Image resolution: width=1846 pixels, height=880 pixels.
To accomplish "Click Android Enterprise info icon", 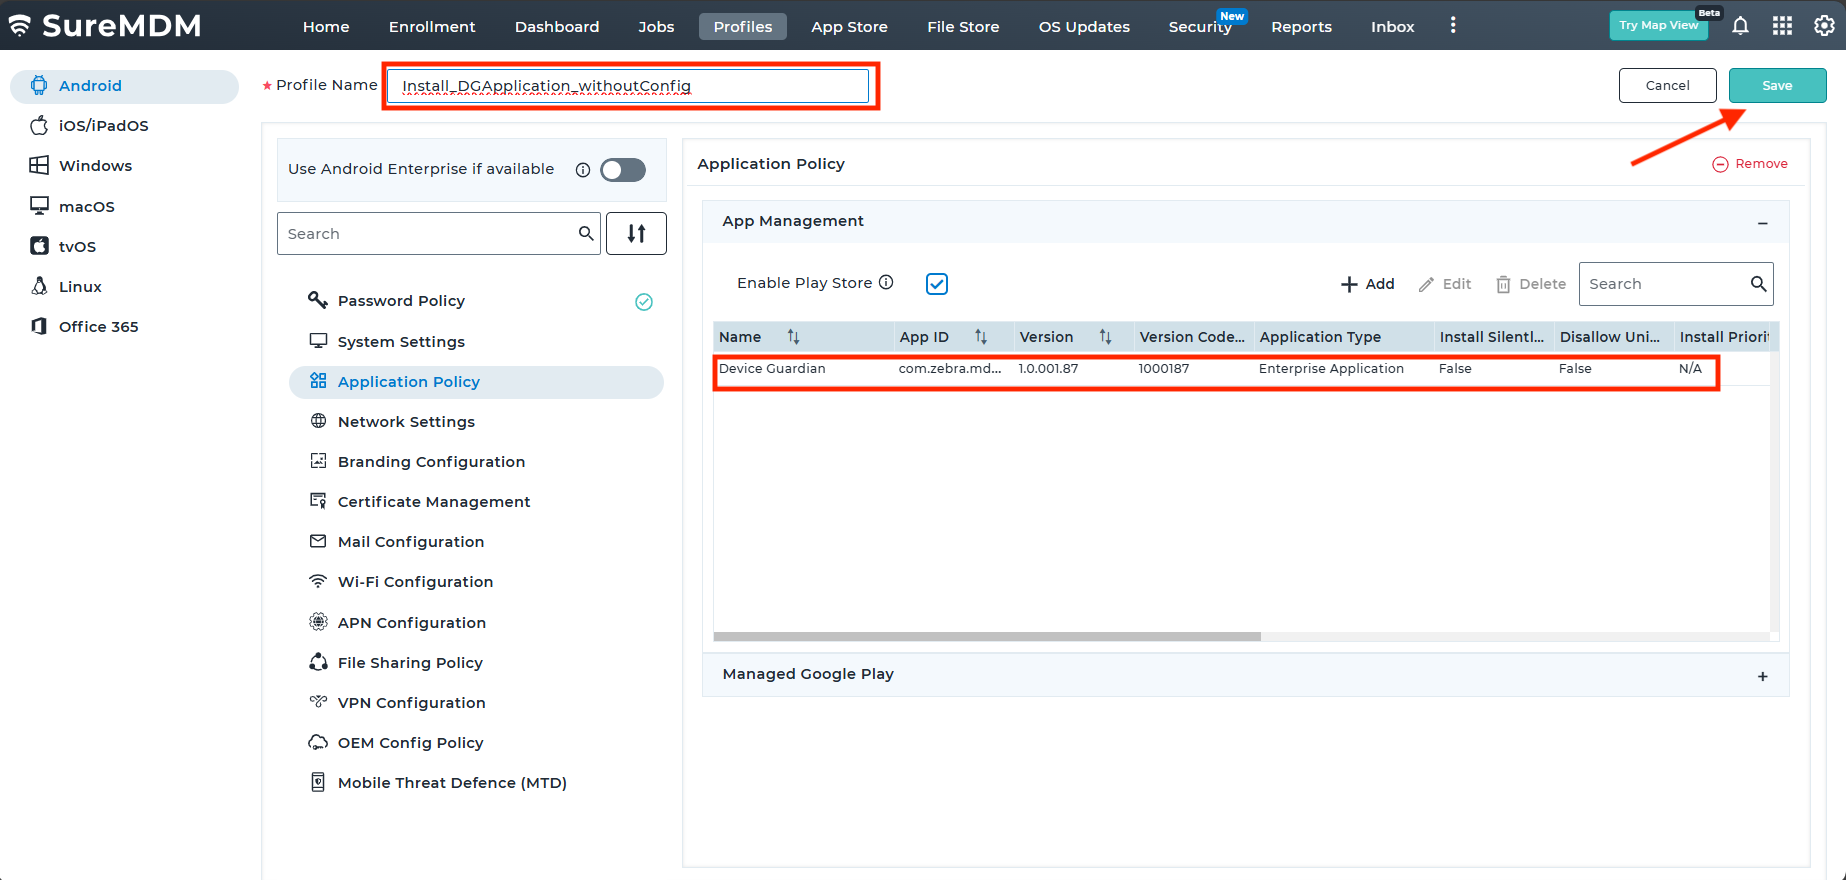I will coord(583,170).
